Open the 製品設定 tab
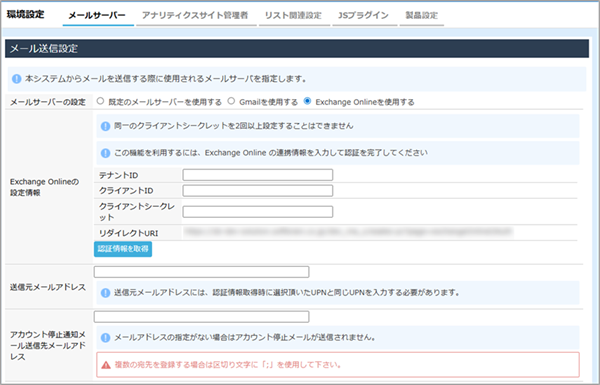 [x=421, y=15]
